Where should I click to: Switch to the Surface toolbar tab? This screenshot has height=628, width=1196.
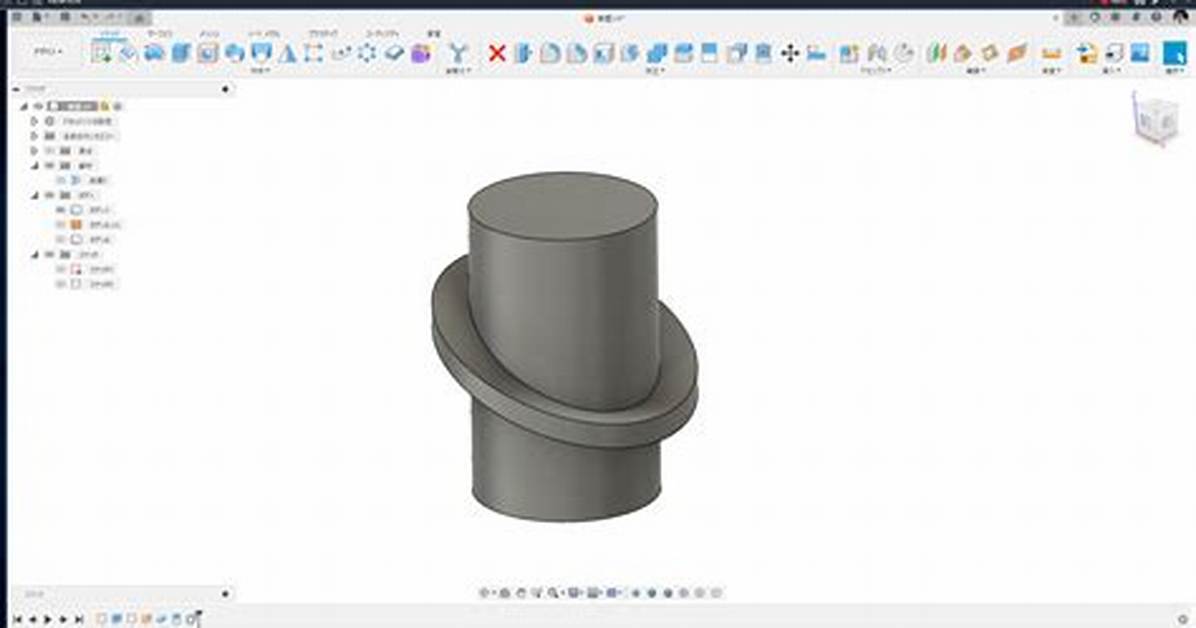tap(159, 34)
